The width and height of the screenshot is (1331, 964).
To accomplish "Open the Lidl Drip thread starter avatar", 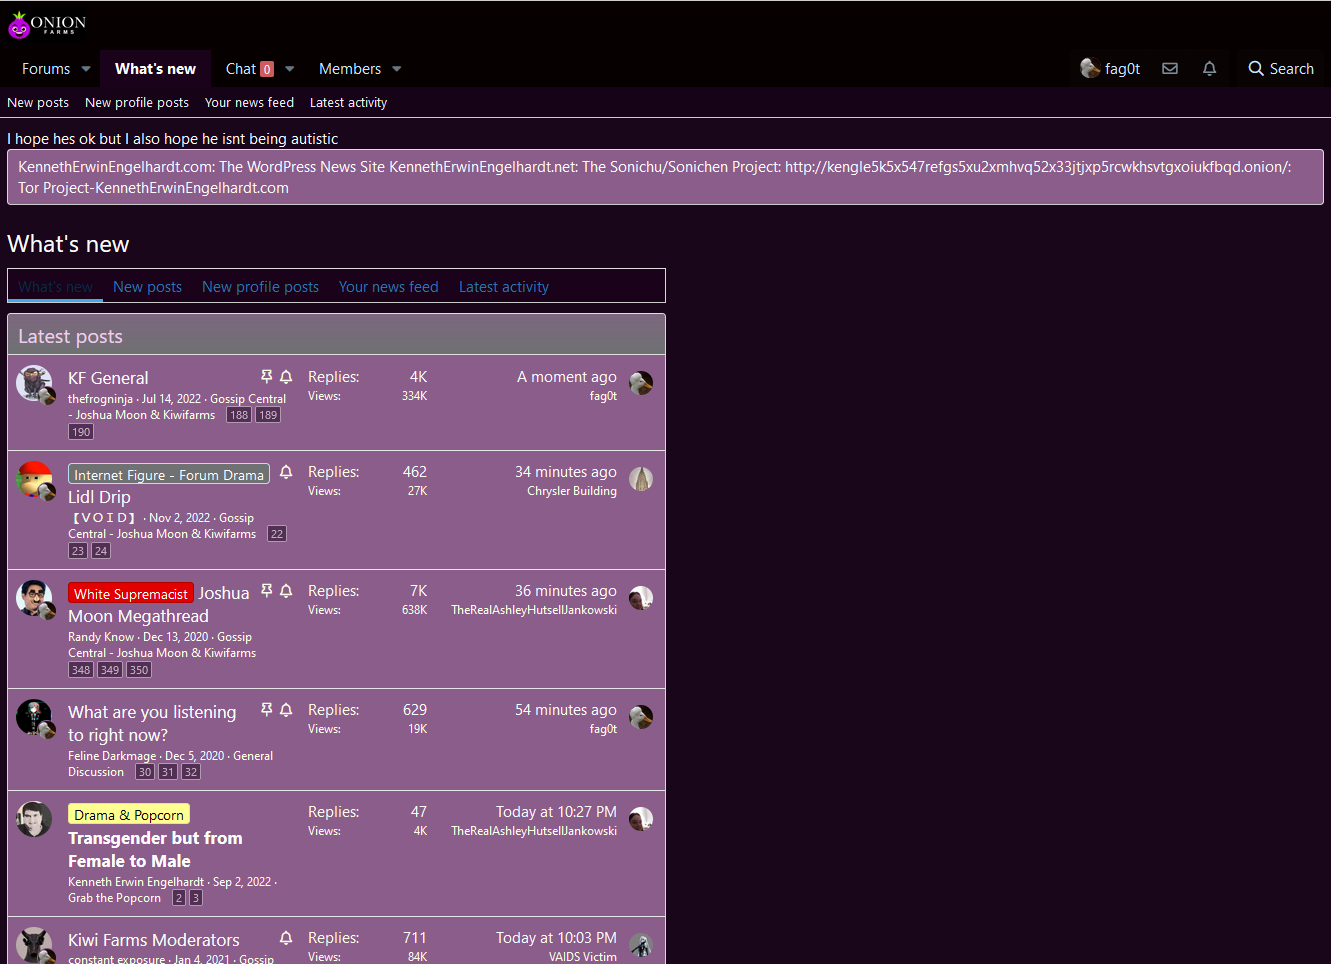I will point(34,479).
